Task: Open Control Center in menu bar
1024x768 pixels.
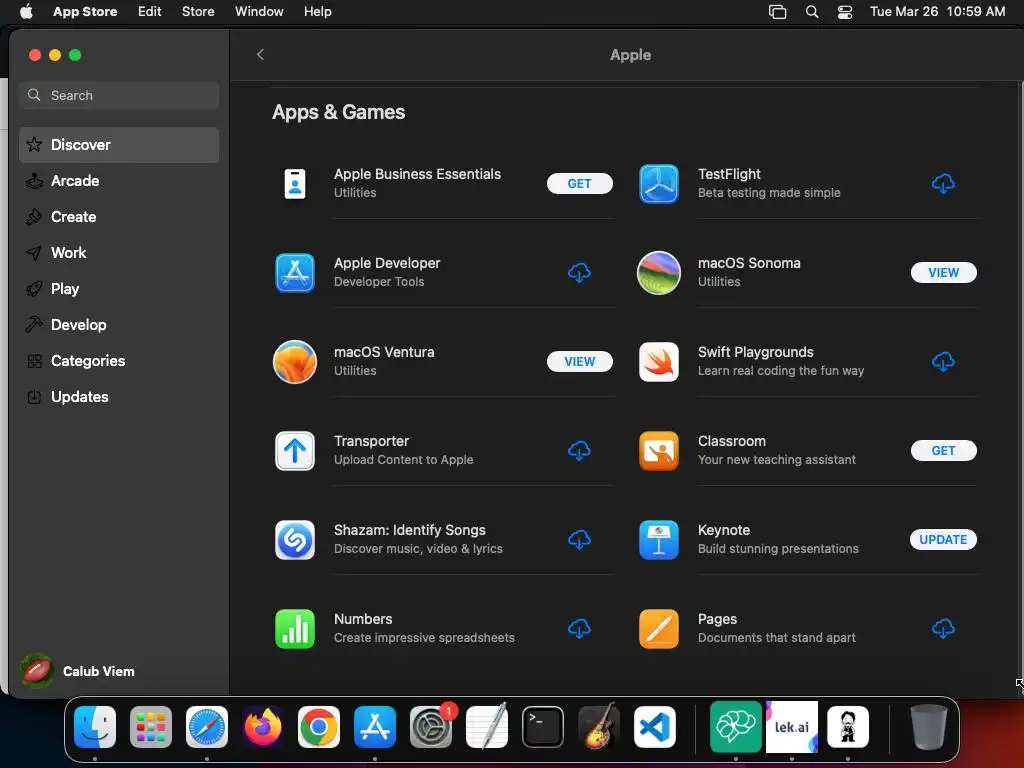Action: (845, 11)
